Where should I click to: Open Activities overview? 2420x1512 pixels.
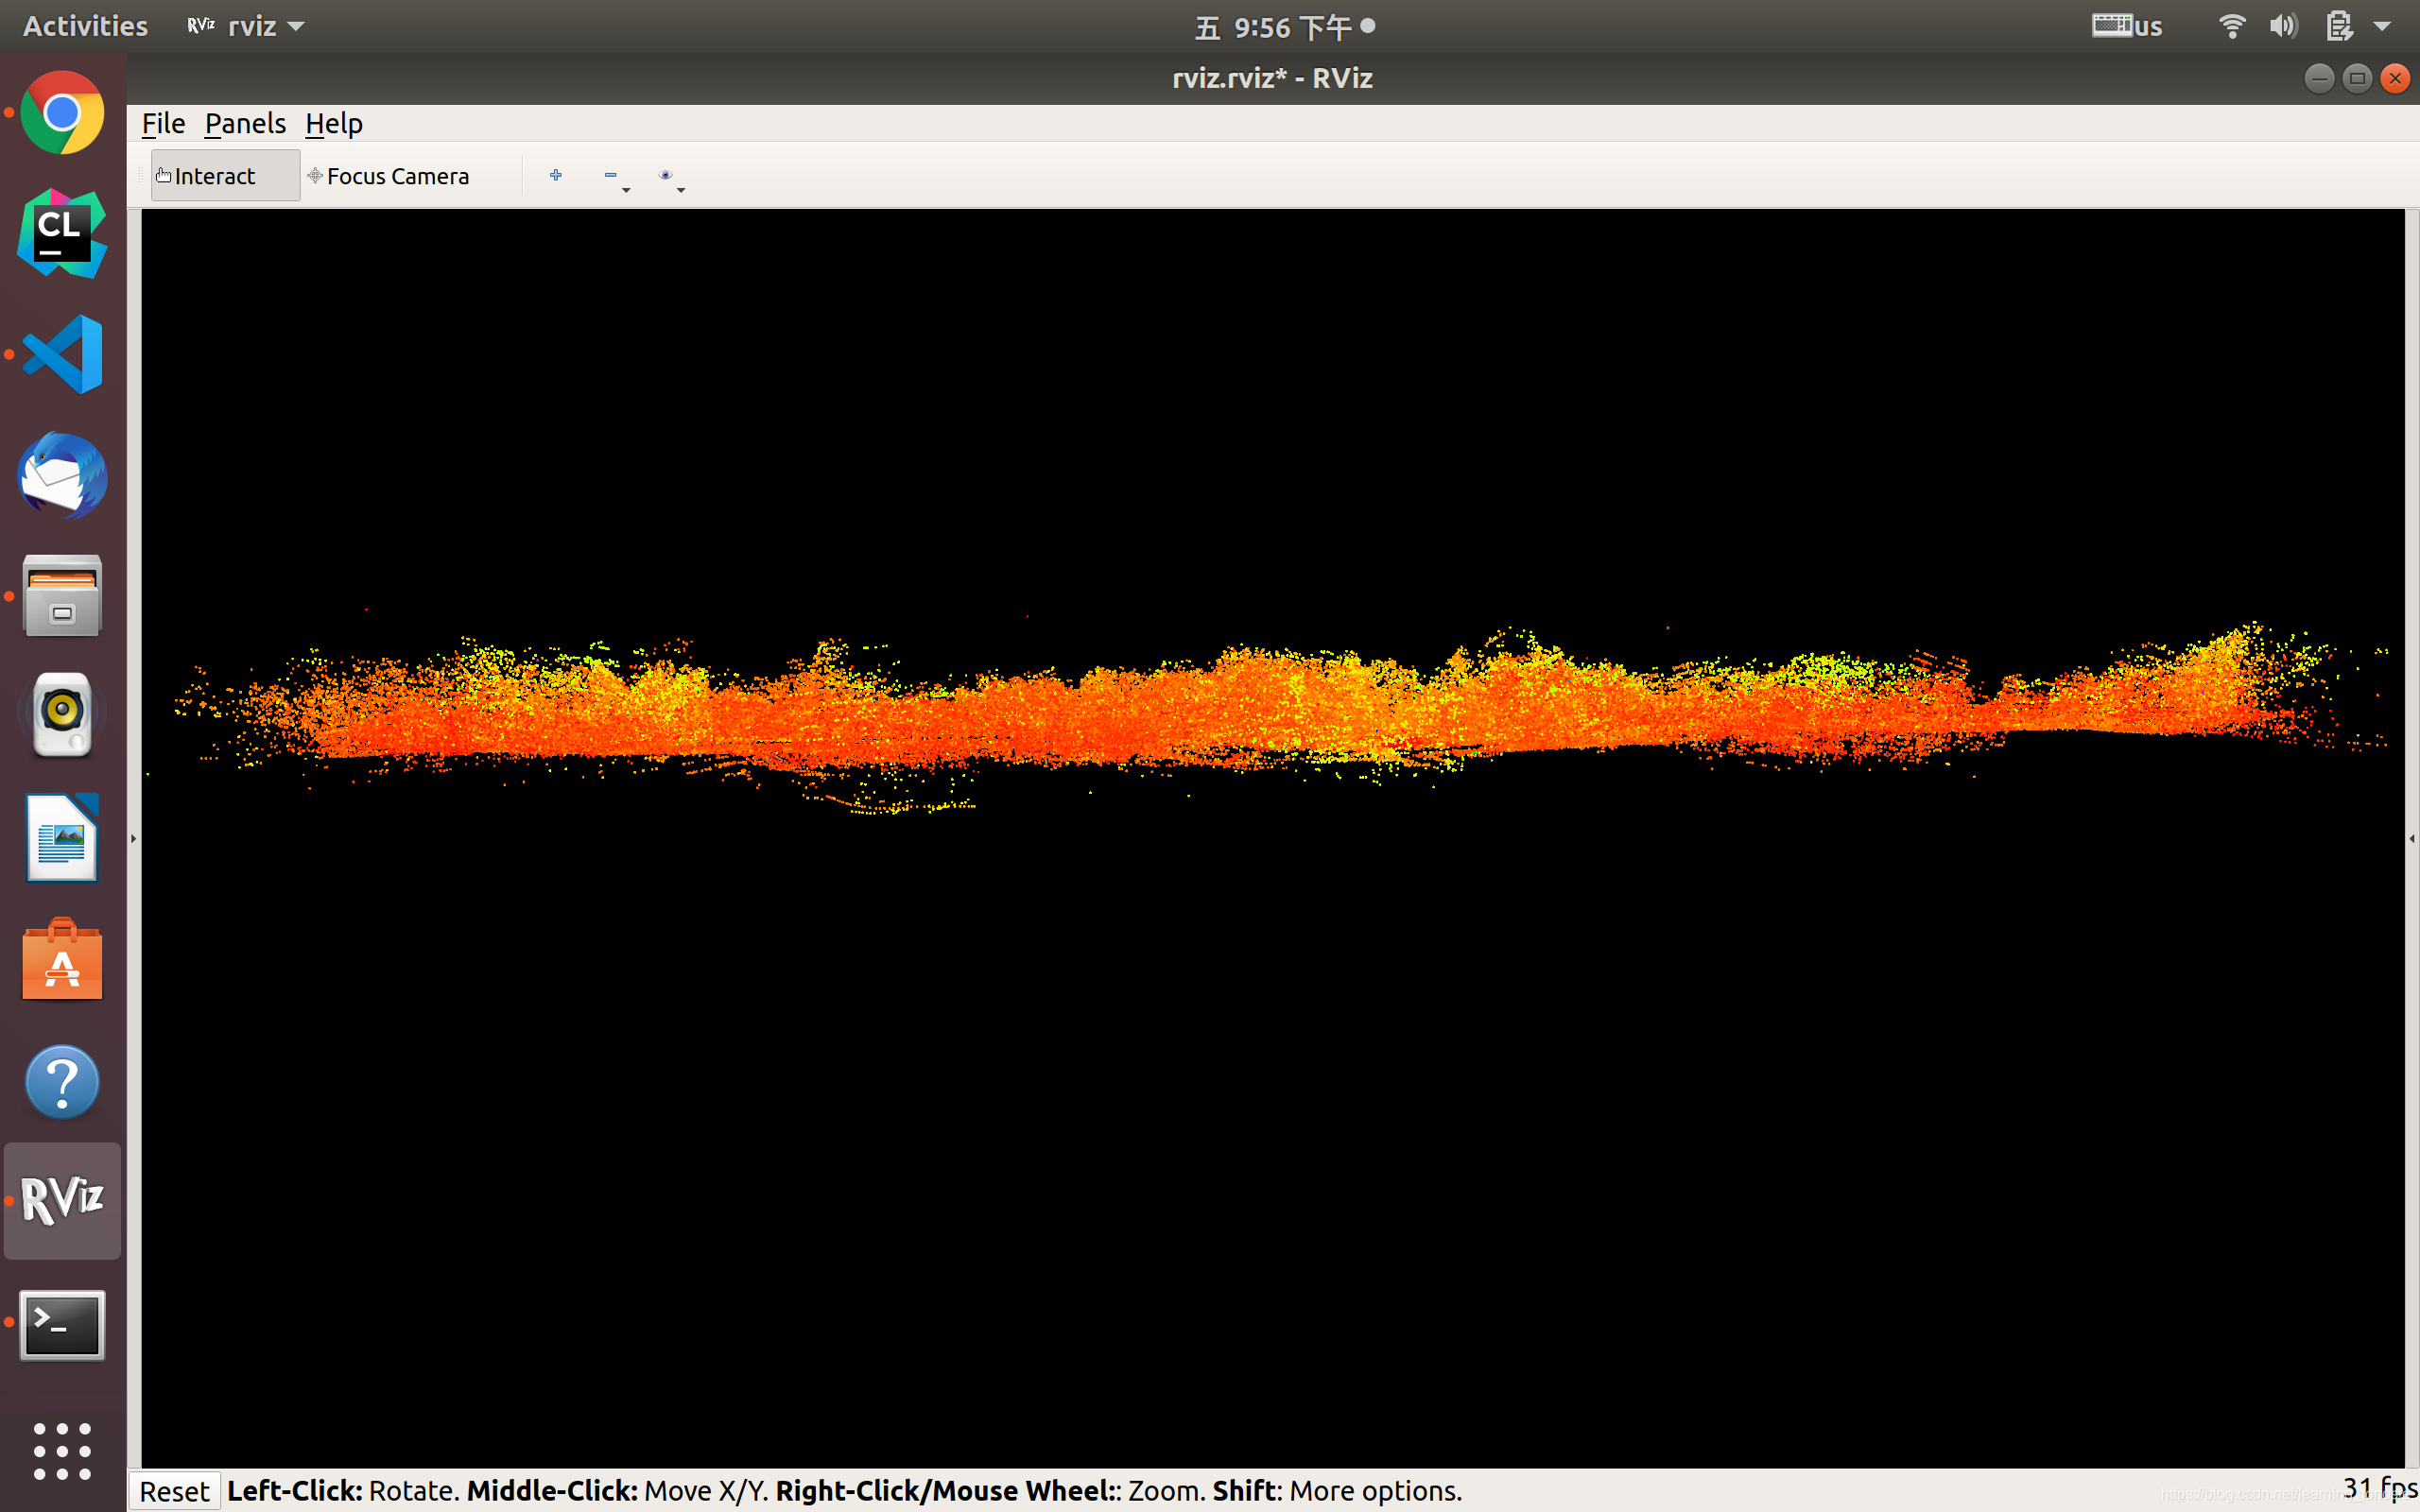(x=85, y=26)
